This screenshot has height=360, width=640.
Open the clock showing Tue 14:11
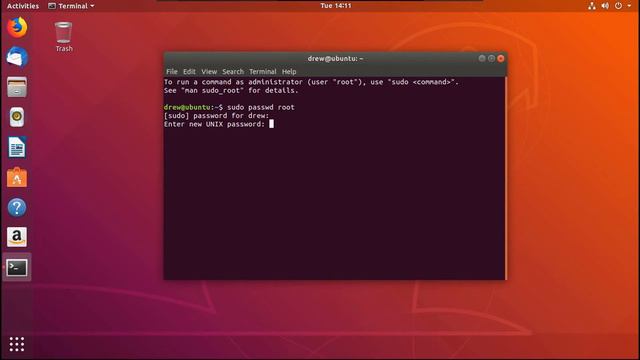click(336, 6)
